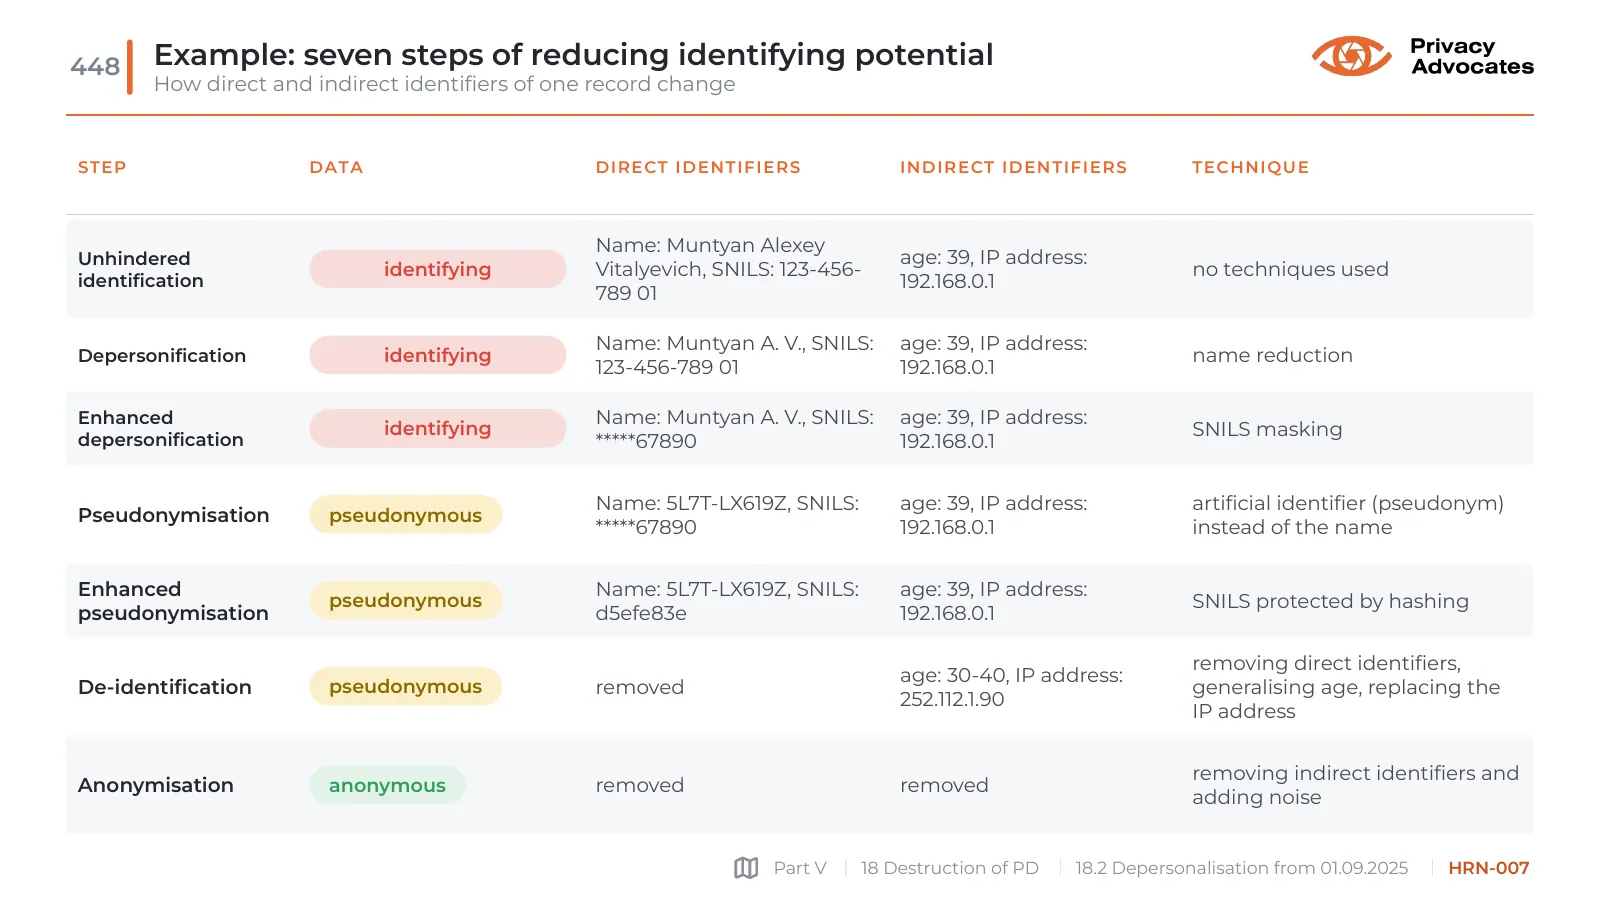Click the Privacy Advocates brand name
This screenshot has width=1601, height=900.
point(1472,56)
